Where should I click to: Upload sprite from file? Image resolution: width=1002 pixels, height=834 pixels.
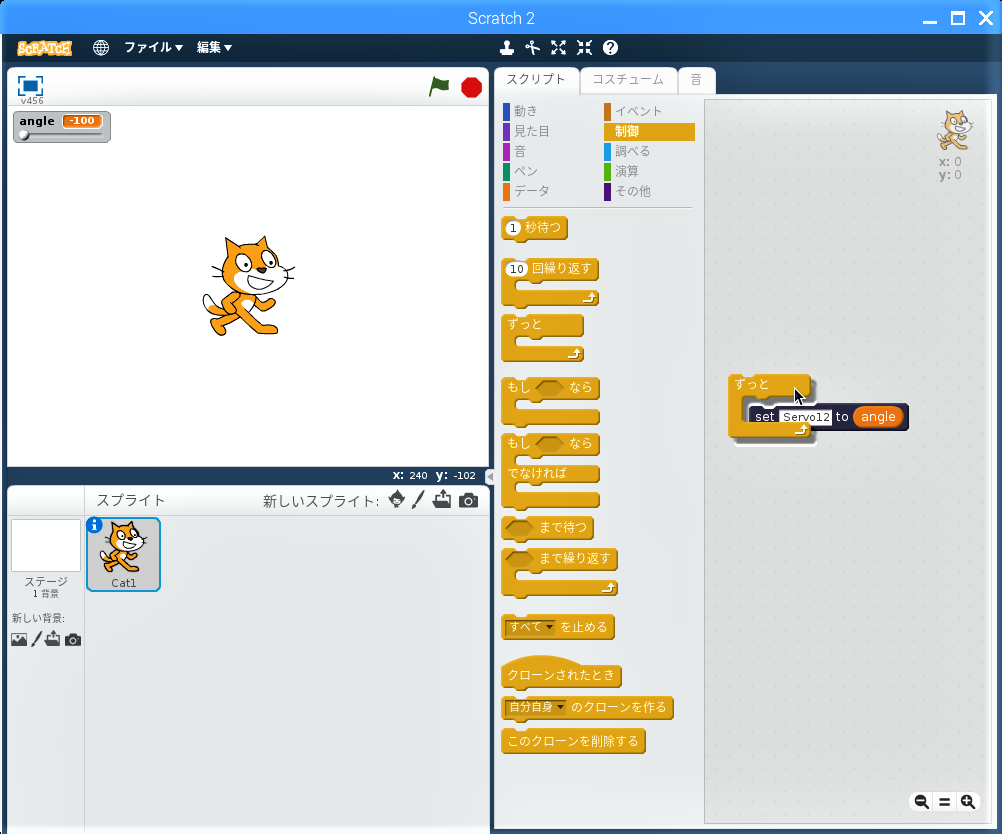(442, 500)
